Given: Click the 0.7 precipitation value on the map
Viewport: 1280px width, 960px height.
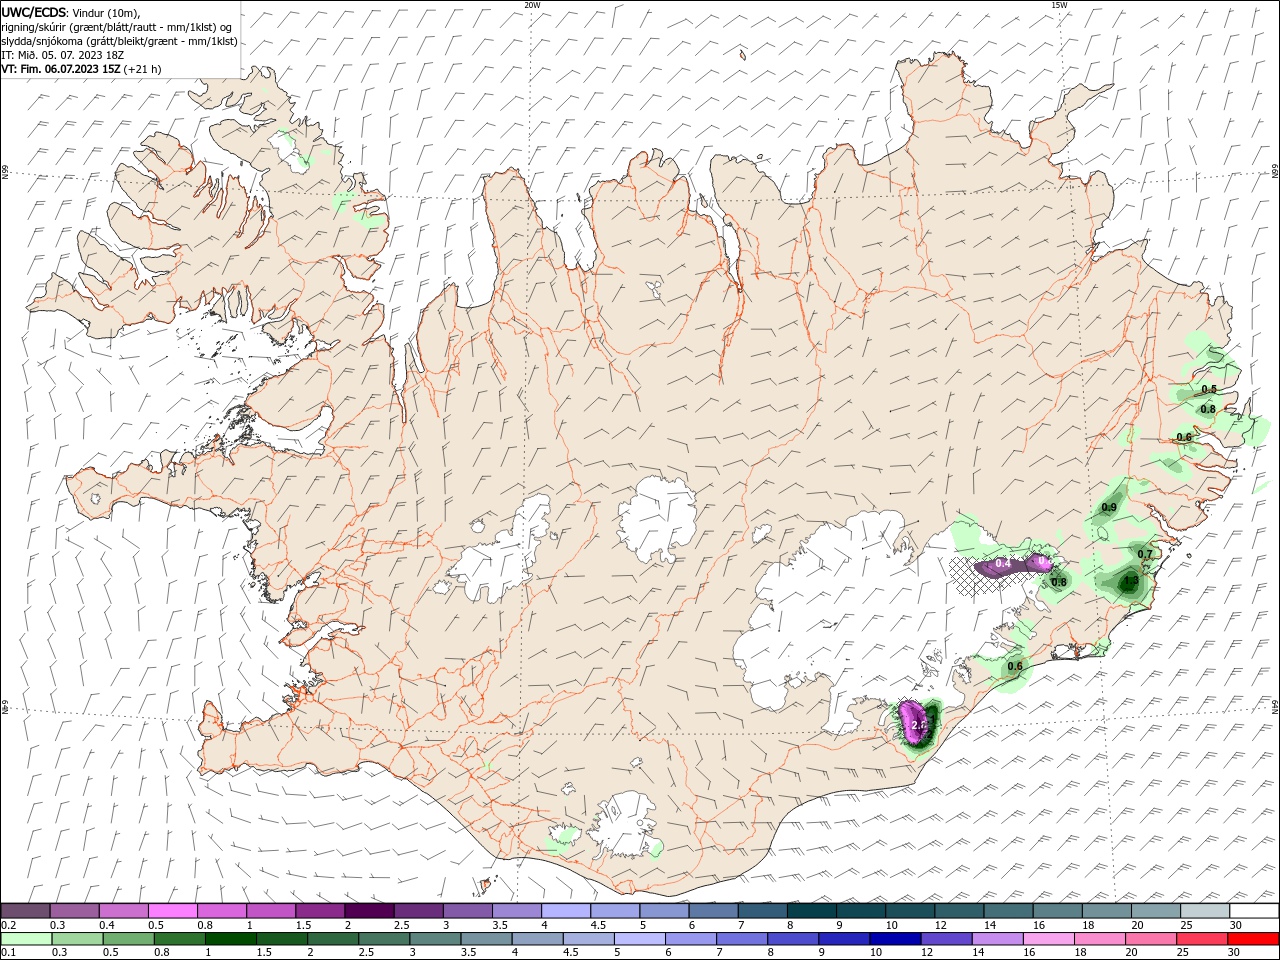Looking at the screenshot, I should (1145, 554).
